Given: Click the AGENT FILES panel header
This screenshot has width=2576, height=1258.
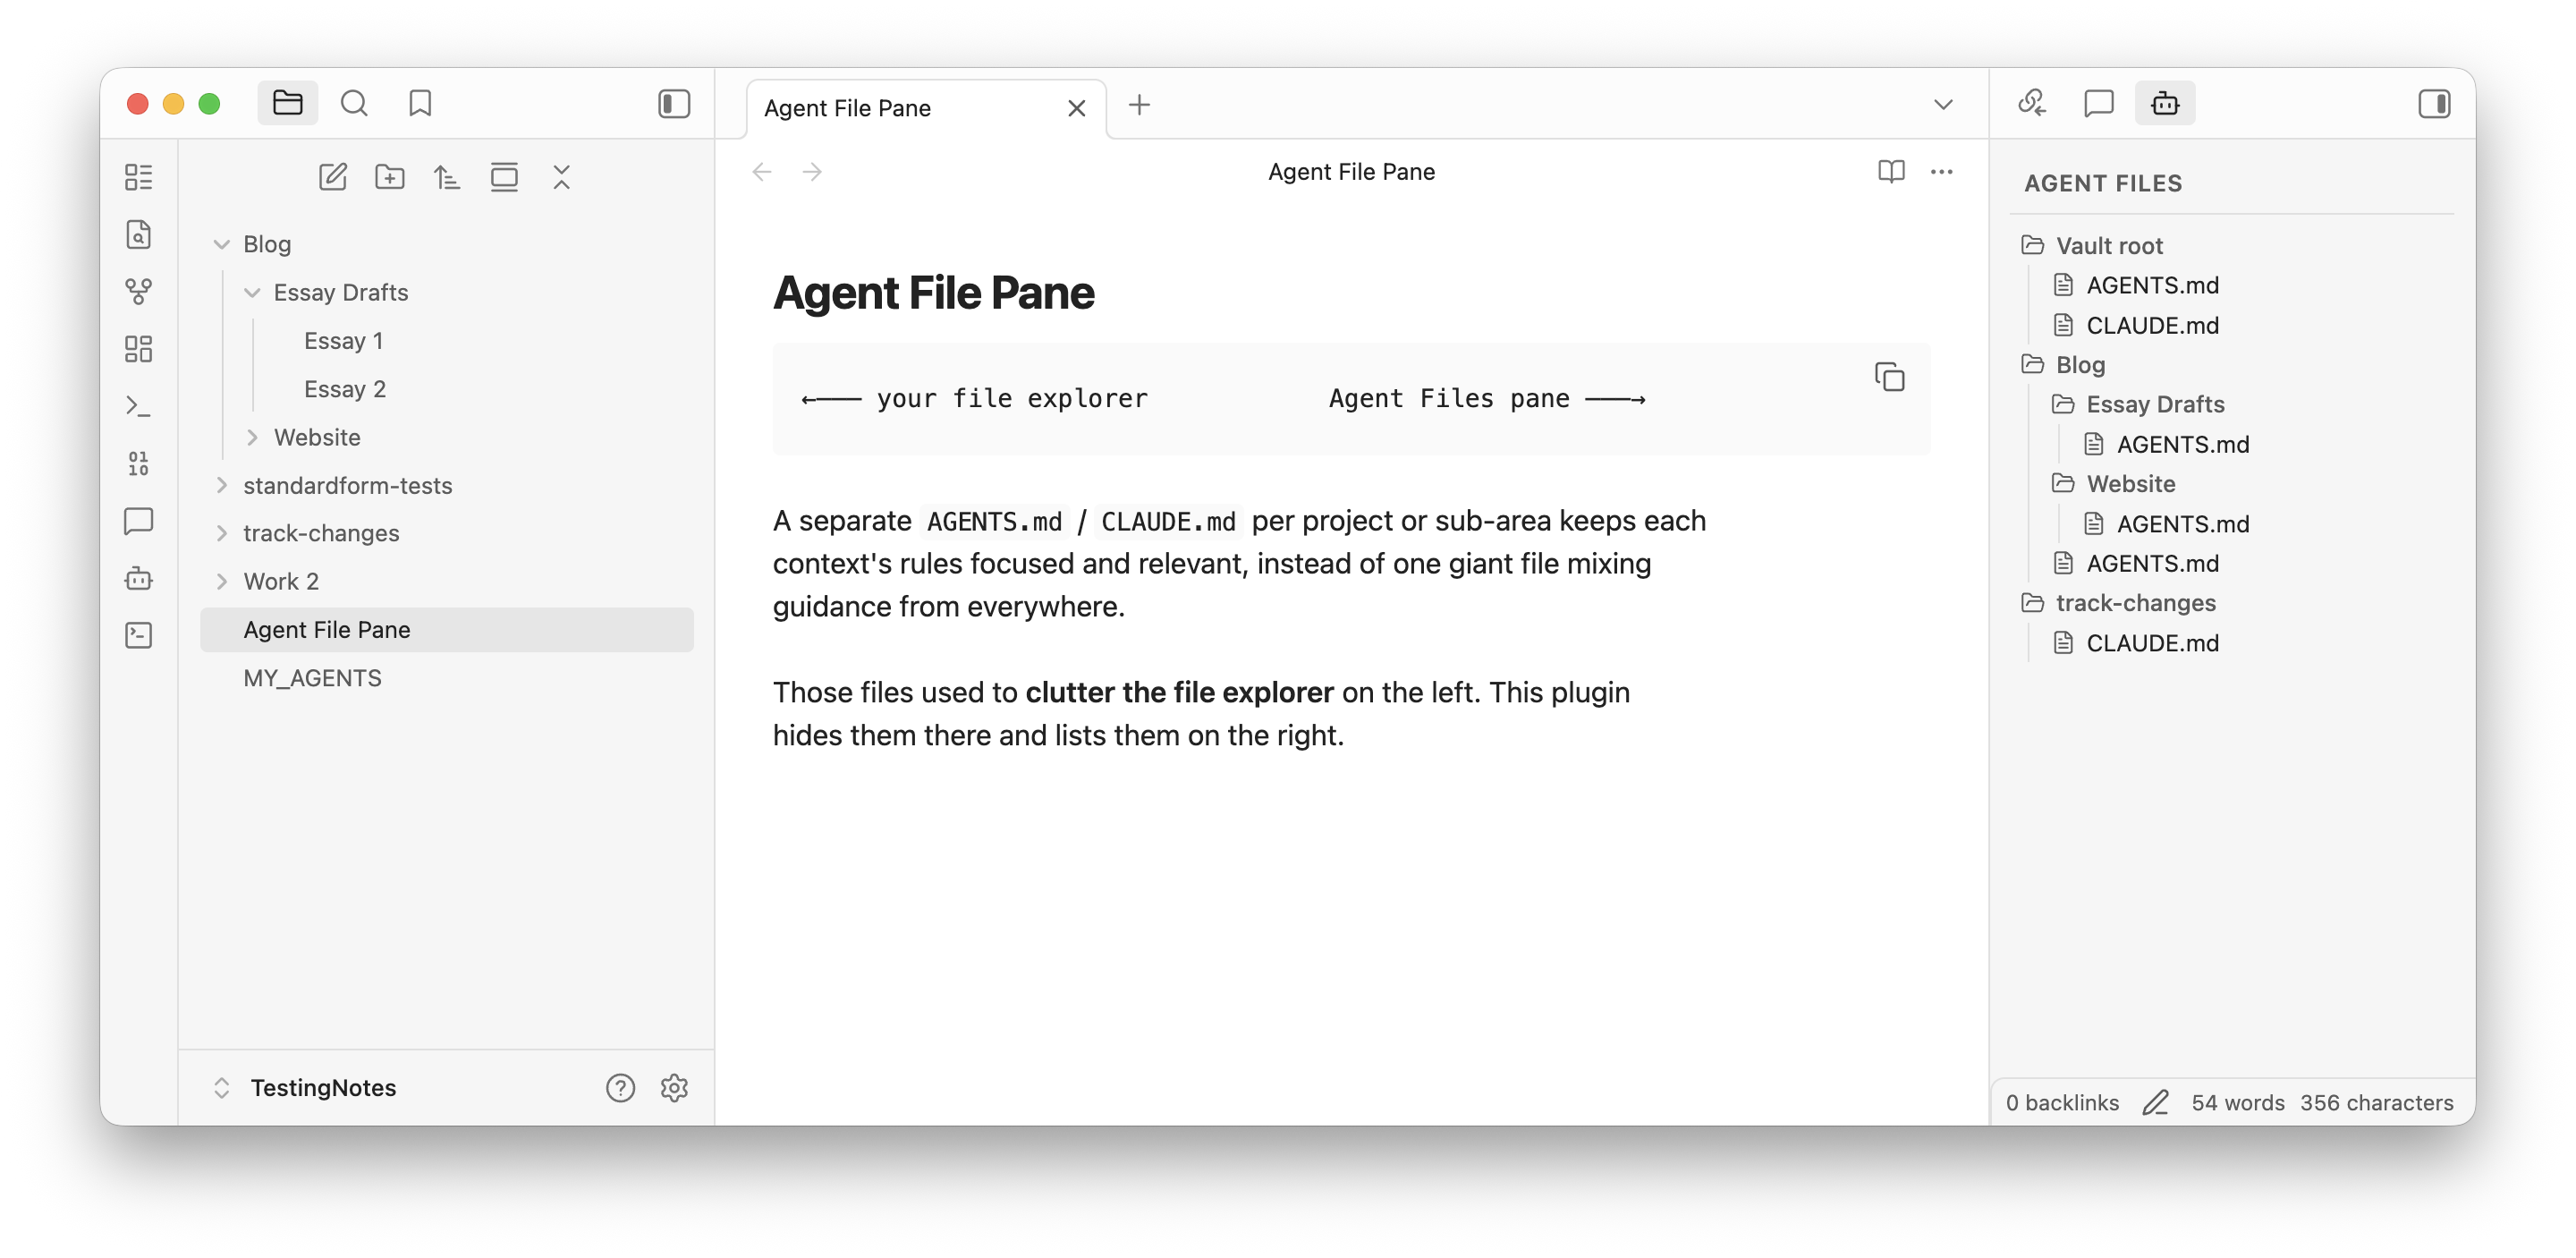Looking at the screenshot, I should tap(2103, 183).
